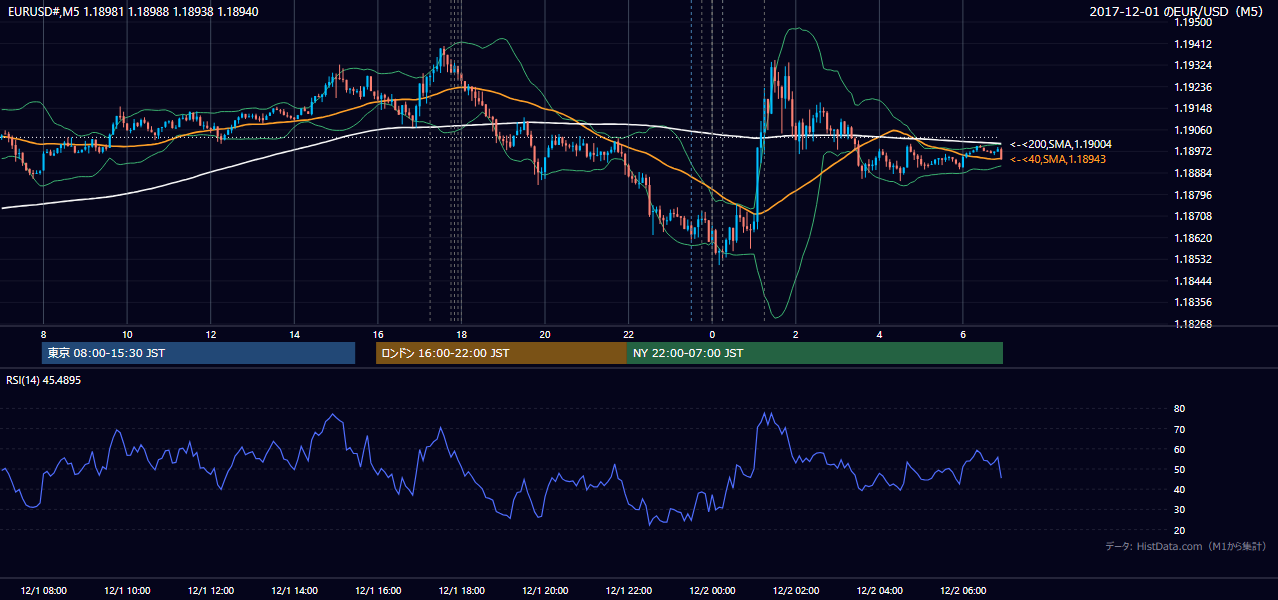Click the 1.18972 price axis label
The width and height of the screenshot is (1278, 600).
1193,151
